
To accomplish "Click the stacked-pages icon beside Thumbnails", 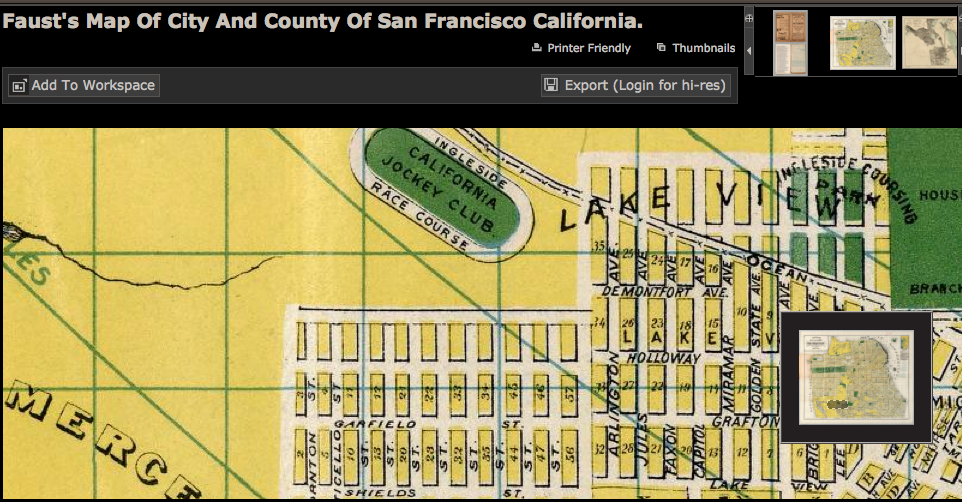I will point(661,48).
